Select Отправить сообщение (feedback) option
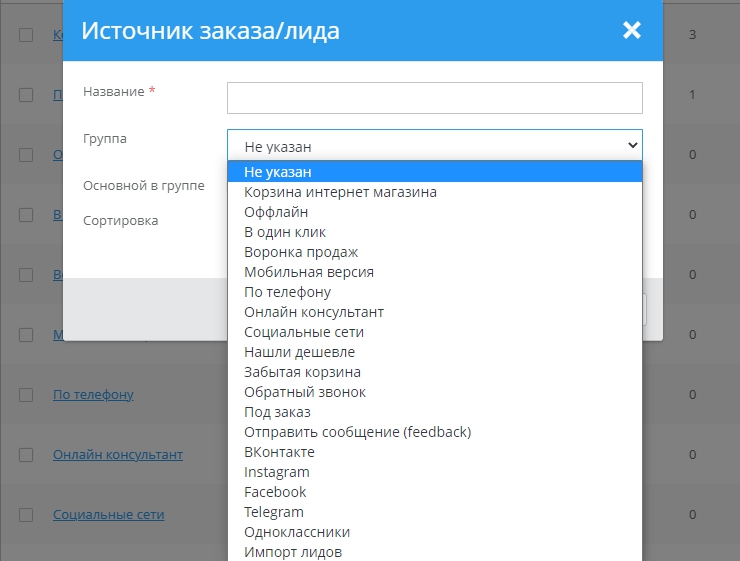740x561 pixels. point(357,432)
